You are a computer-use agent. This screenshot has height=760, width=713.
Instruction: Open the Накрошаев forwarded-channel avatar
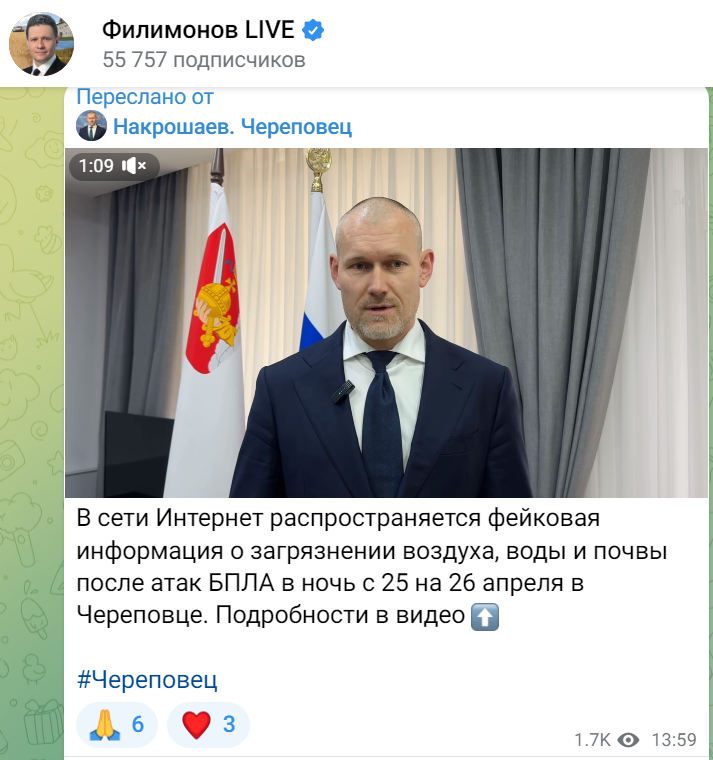91,126
